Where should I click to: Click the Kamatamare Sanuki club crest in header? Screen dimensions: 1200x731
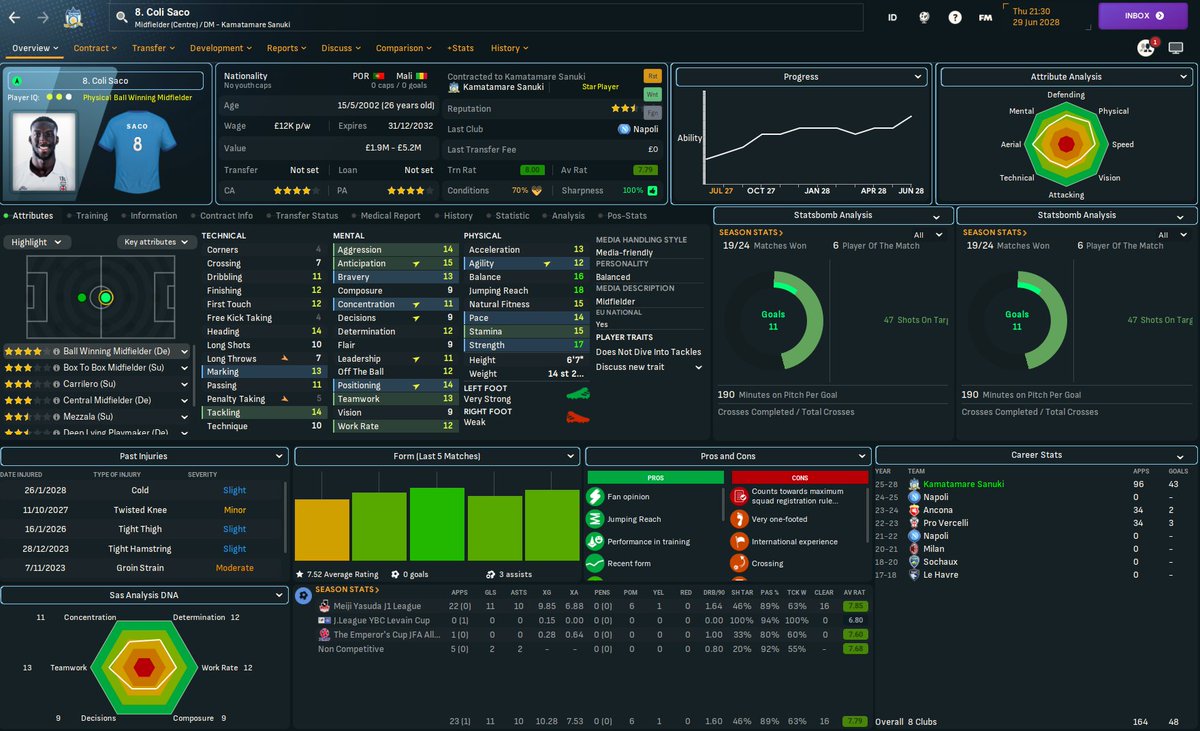point(73,17)
